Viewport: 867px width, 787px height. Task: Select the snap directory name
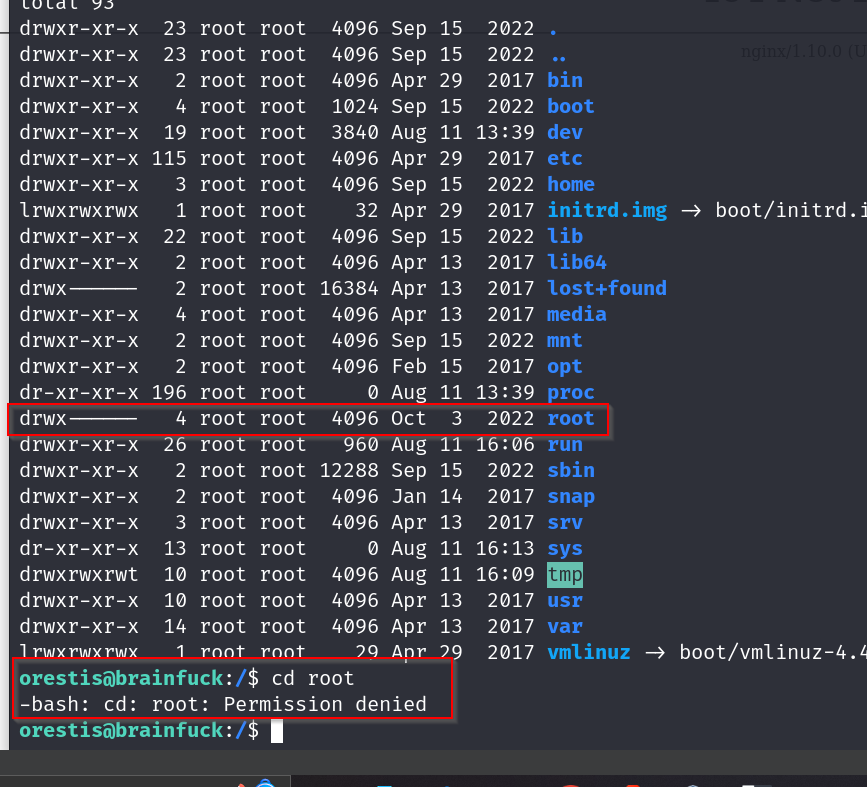point(571,496)
